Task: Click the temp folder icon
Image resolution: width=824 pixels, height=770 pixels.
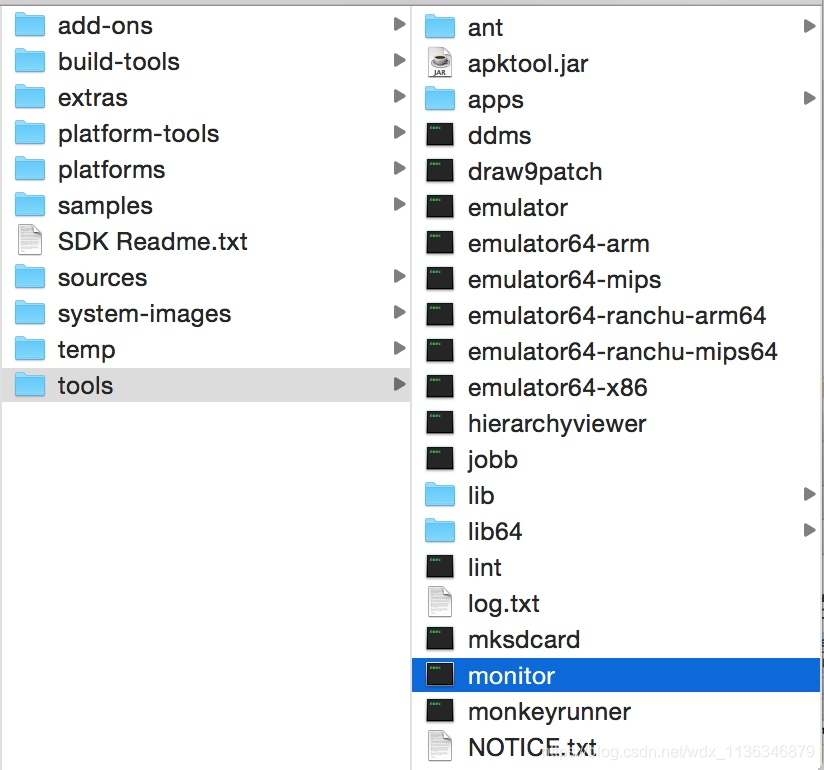Action: 30,349
